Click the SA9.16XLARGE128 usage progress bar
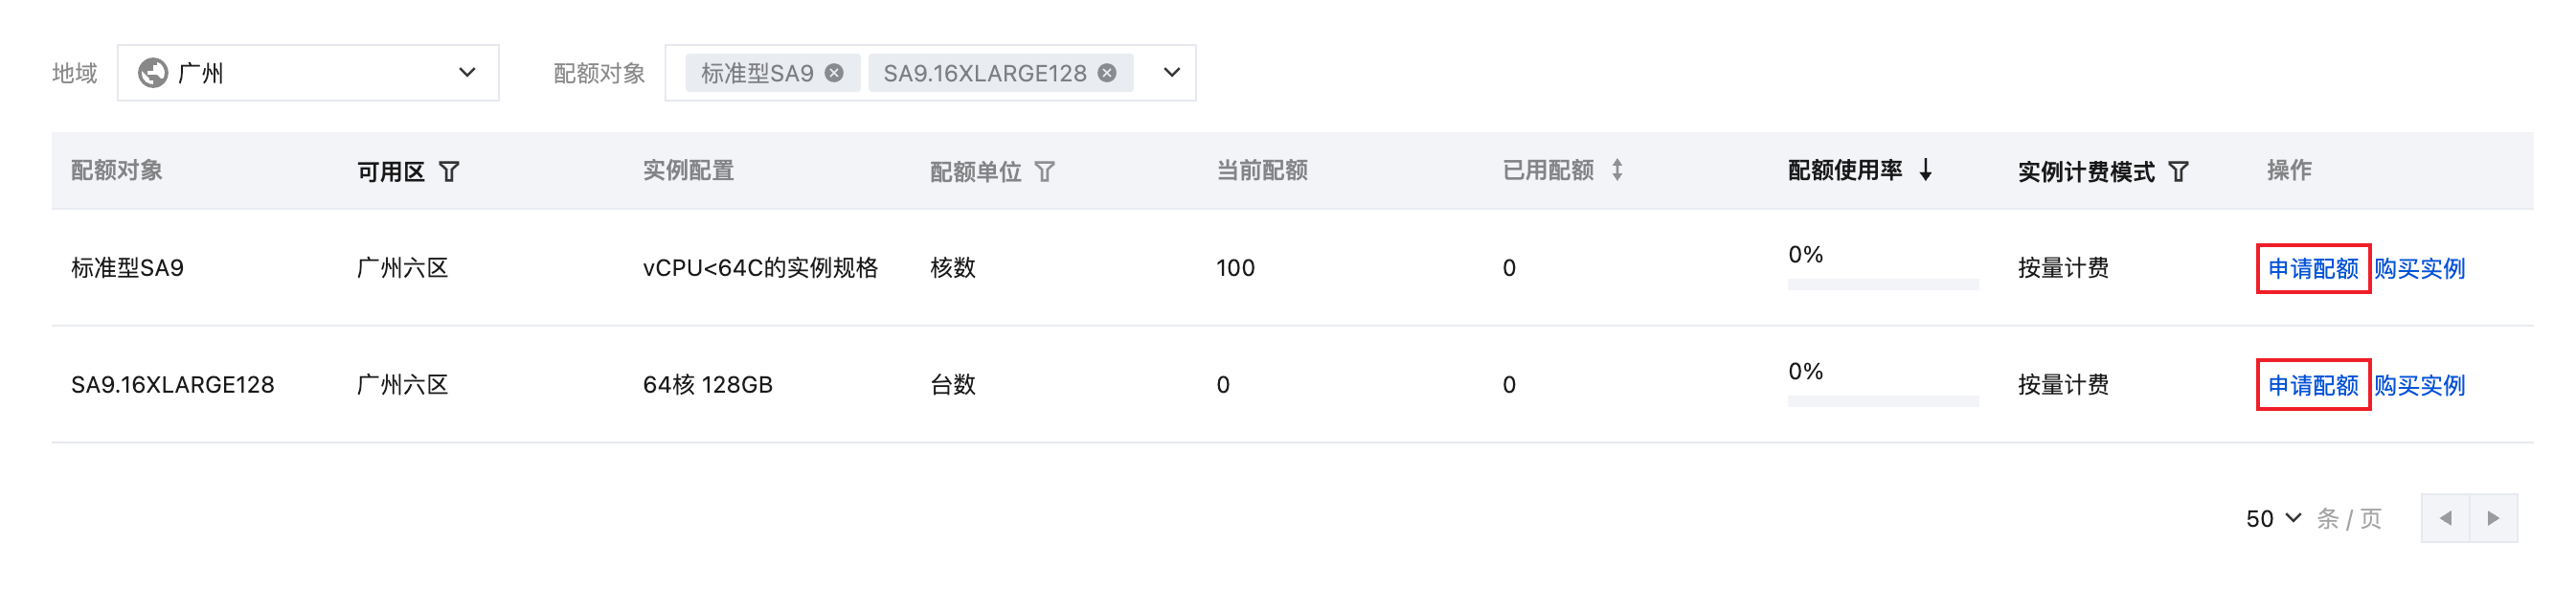Screen dimensions: 2576x590 click(1882, 402)
